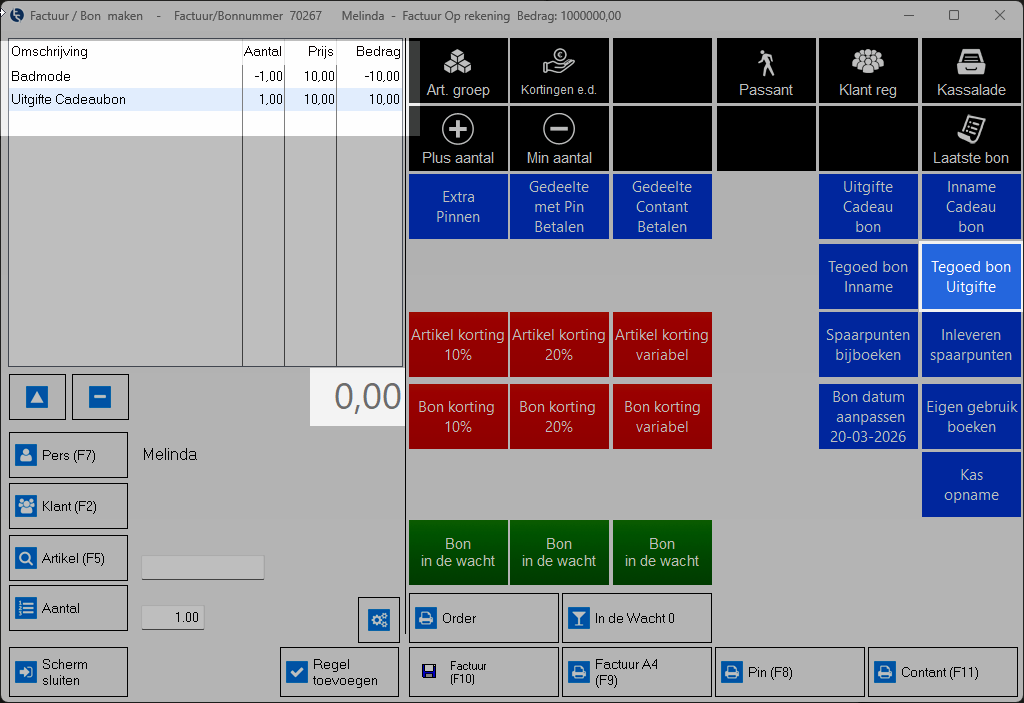The width and height of the screenshot is (1024, 703).
Task: Decrease quantity with Min aantal
Action: pyautogui.click(x=559, y=140)
